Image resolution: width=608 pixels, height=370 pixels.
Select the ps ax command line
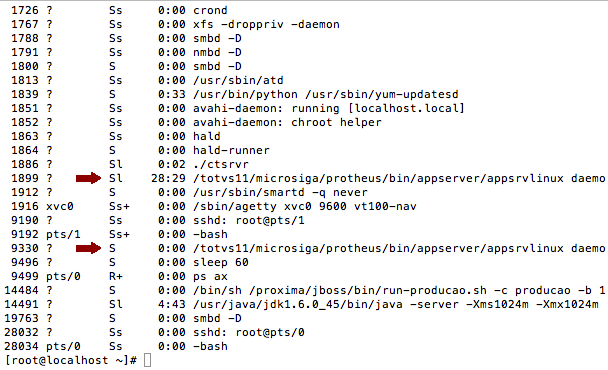pyautogui.click(x=119, y=276)
